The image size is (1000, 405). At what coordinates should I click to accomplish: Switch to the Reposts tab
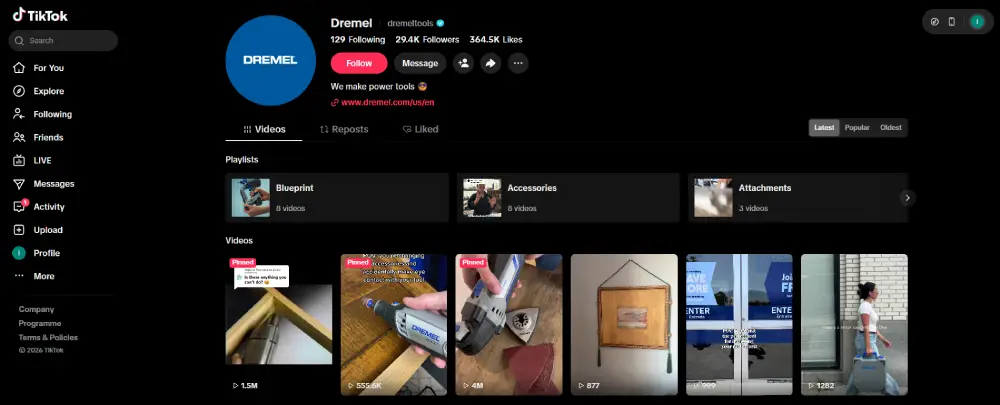pyautogui.click(x=344, y=129)
